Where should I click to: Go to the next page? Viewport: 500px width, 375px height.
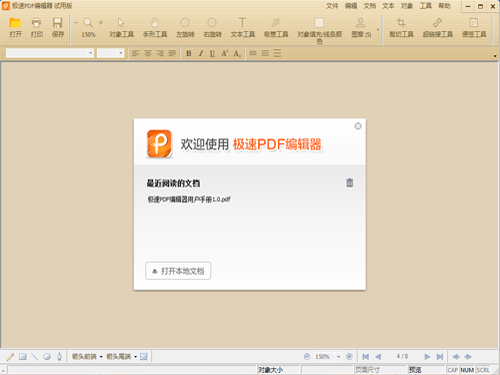(427, 357)
